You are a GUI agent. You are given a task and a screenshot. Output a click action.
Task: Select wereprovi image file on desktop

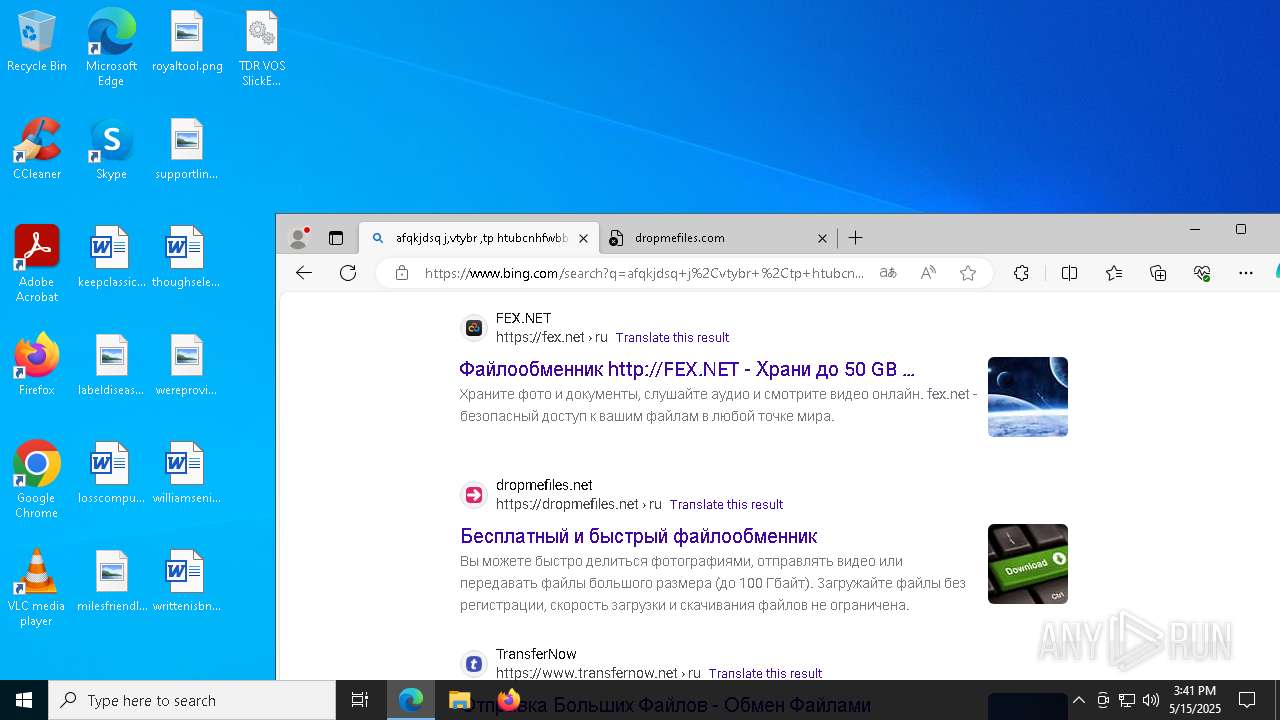(186, 366)
